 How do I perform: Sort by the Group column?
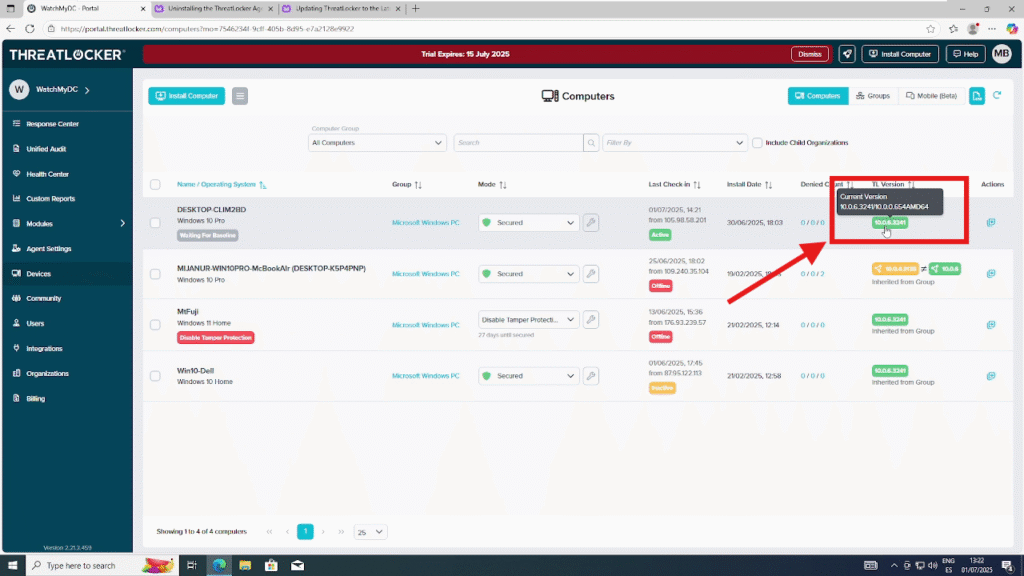pos(407,185)
